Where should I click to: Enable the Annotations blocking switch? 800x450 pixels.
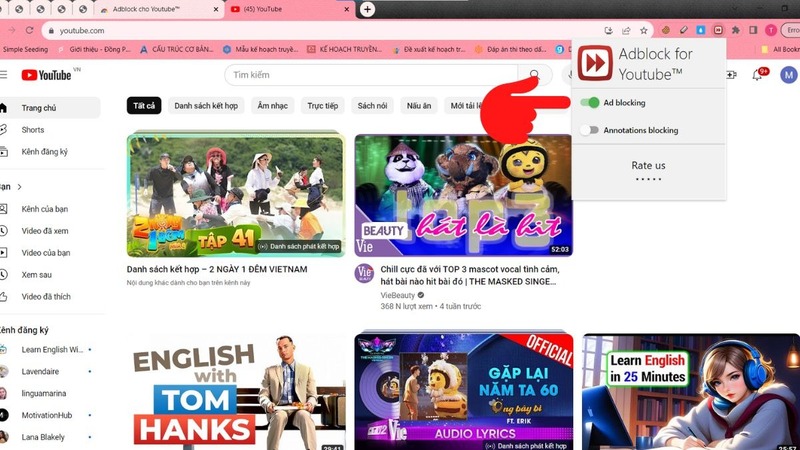pyautogui.click(x=589, y=130)
